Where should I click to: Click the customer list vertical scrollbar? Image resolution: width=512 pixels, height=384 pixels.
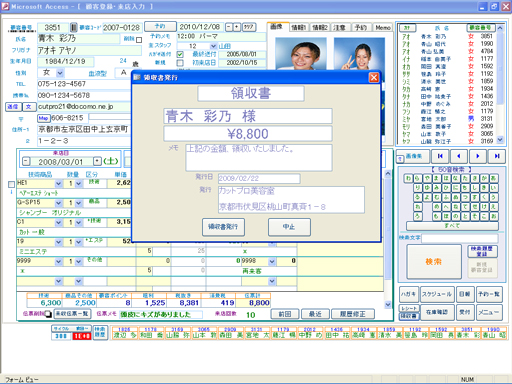point(500,84)
